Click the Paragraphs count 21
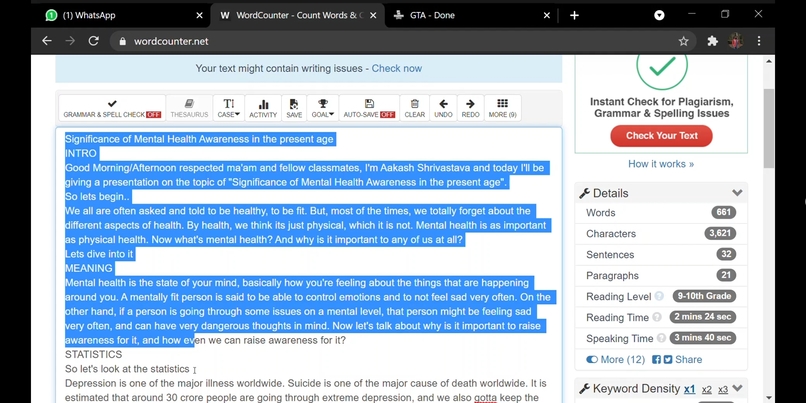The width and height of the screenshot is (806, 403). tap(726, 276)
